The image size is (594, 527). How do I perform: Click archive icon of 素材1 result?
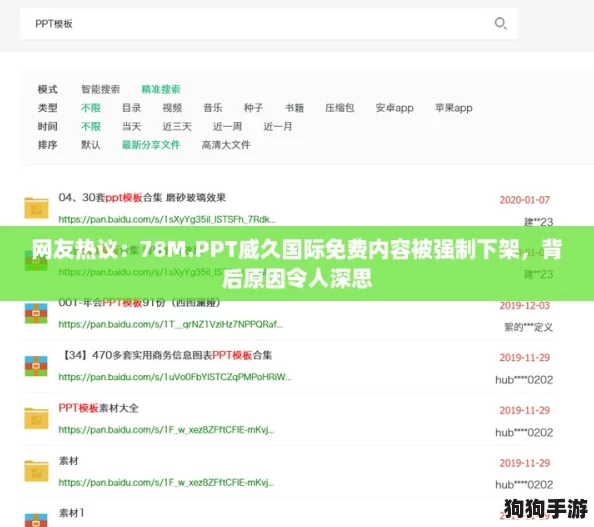[x=36, y=520]
